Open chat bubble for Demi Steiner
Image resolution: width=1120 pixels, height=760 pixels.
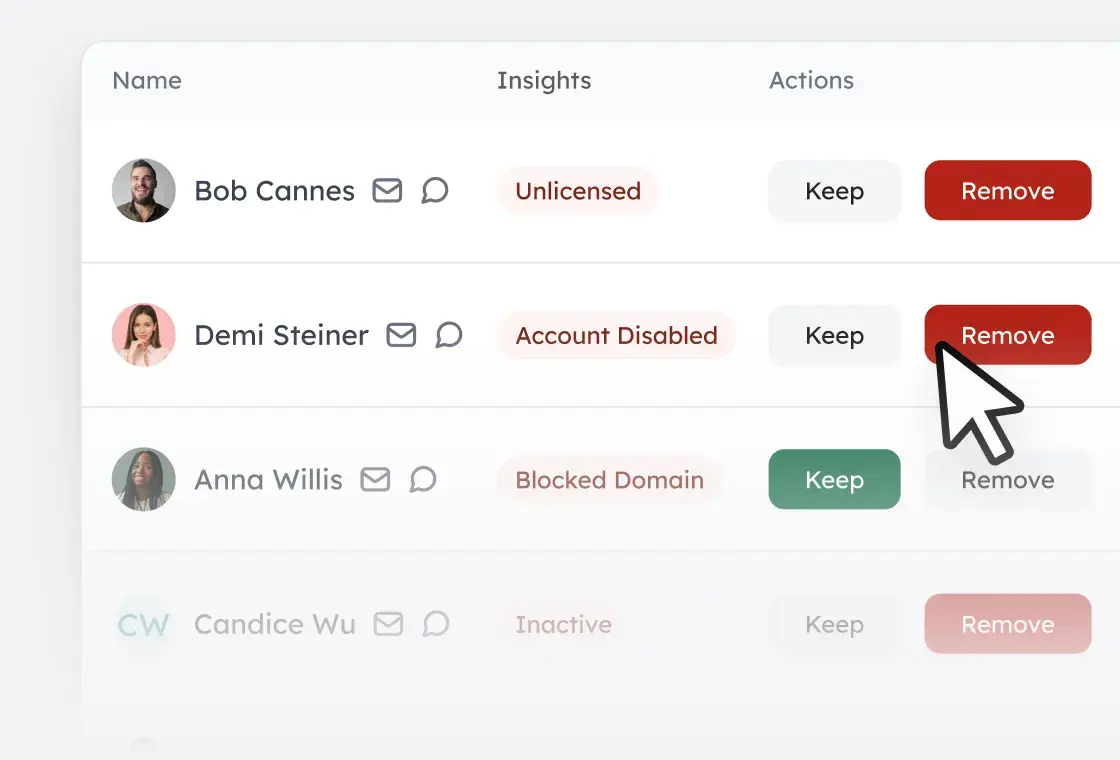coord(449,335)
